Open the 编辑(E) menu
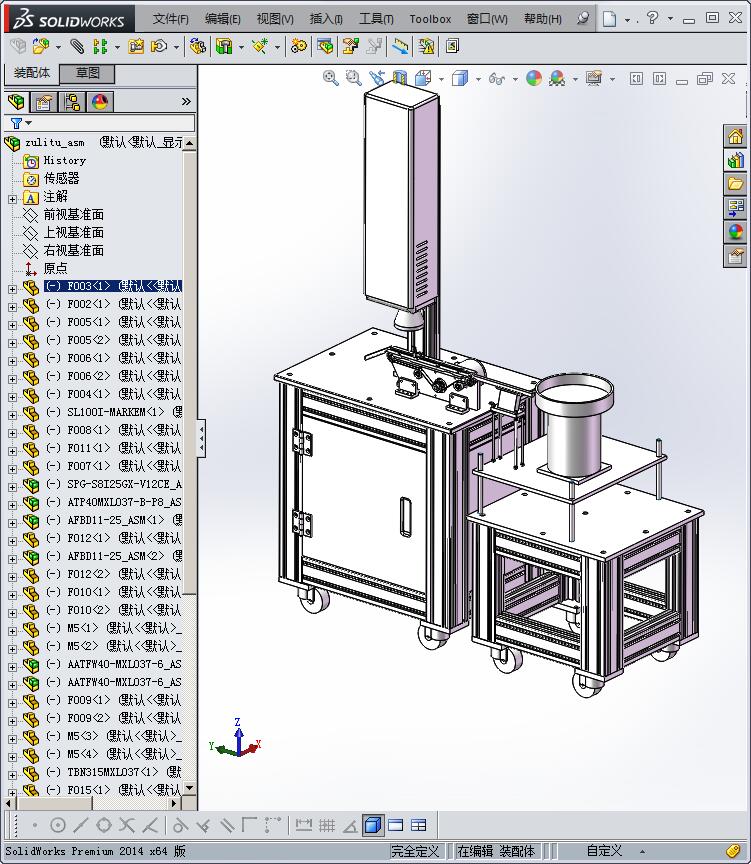Screen dimensions: 751x864 point(223,19)
